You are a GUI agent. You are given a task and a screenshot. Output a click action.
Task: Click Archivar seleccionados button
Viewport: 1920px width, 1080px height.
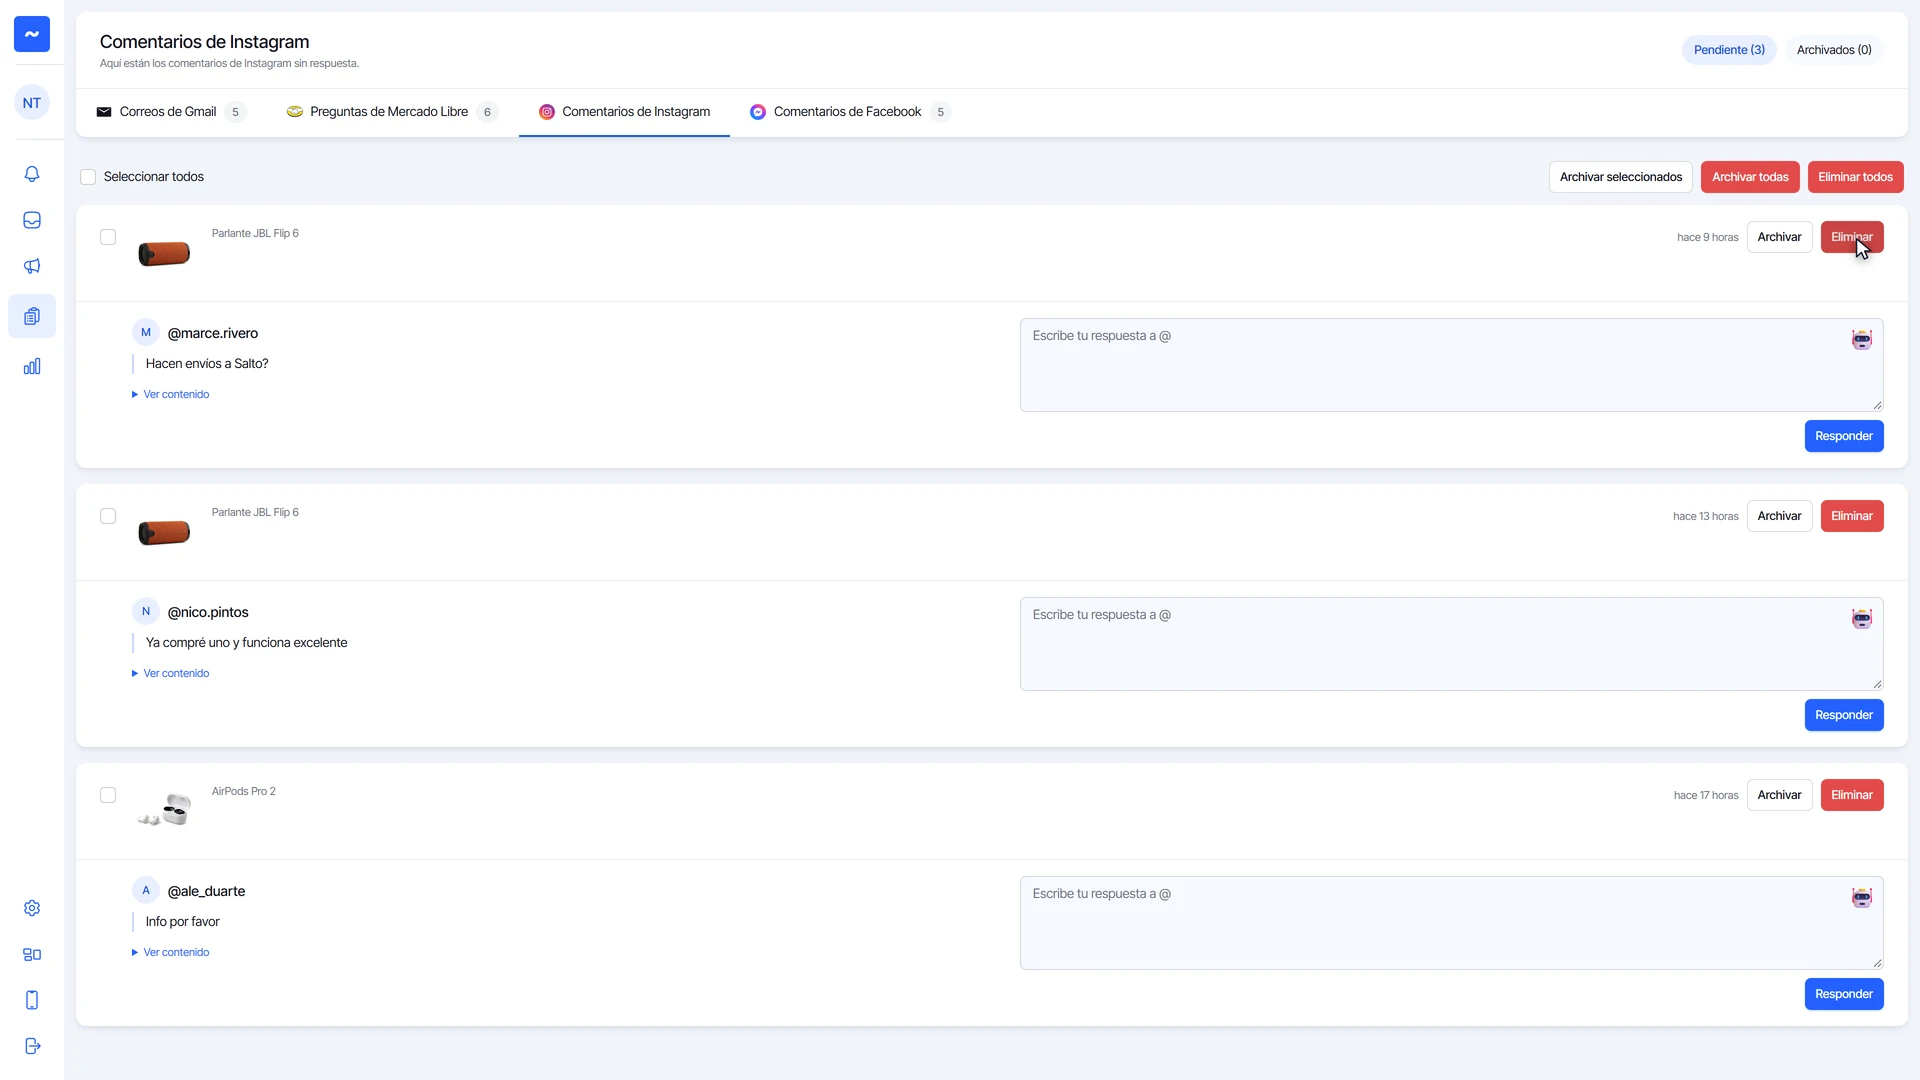[1621, 177]
